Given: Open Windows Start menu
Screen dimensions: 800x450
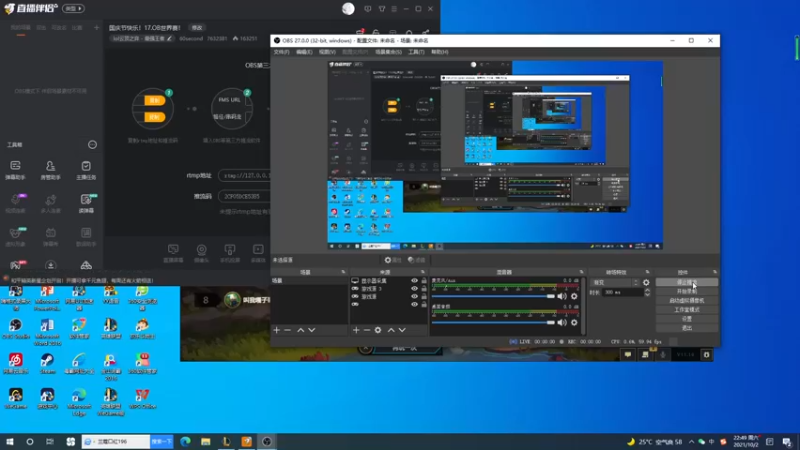Looking at the screenshot, I should (x=10, y=441).
